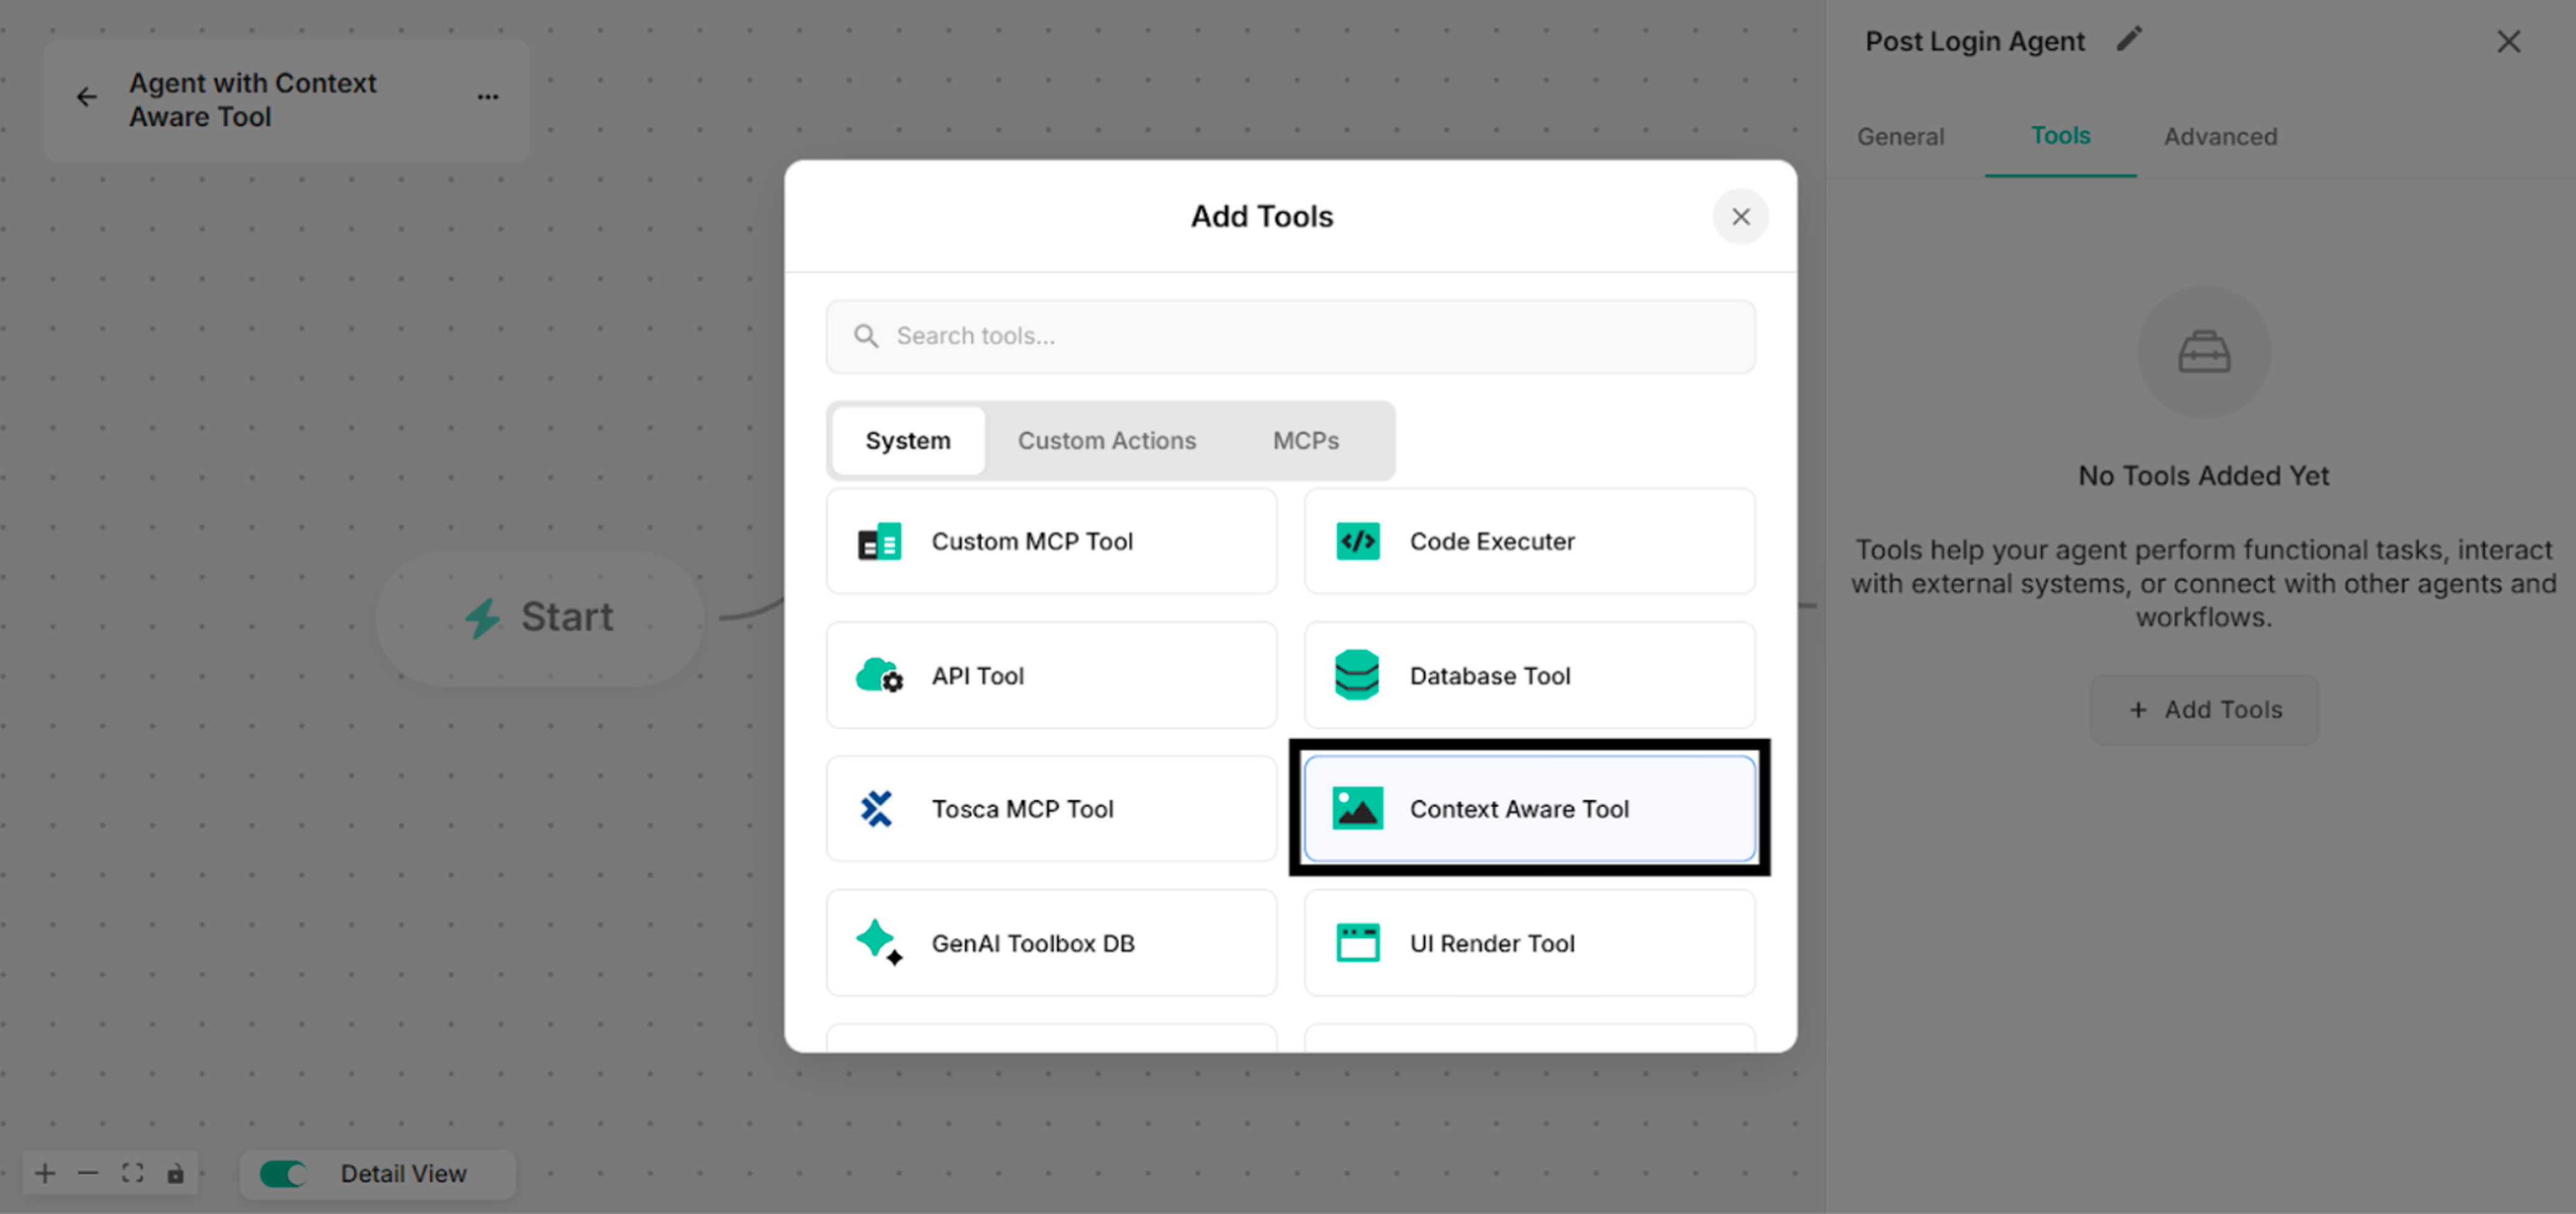Screen dimensions: 2576x1214
Task: Click the Add Tools button in the side panel
Action: pyautogui.click(x=2203, y=710)
